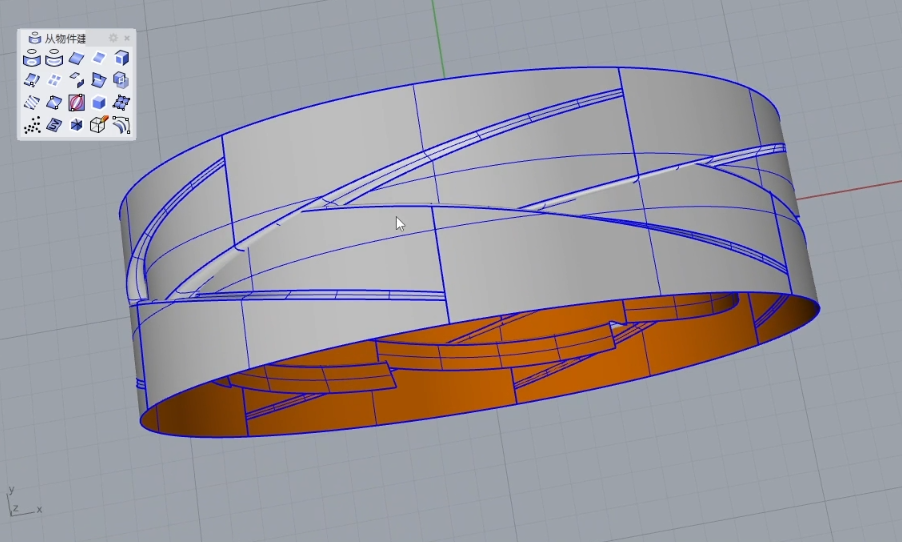Start the striped Contour tool
902x542 pixels.
32,103
